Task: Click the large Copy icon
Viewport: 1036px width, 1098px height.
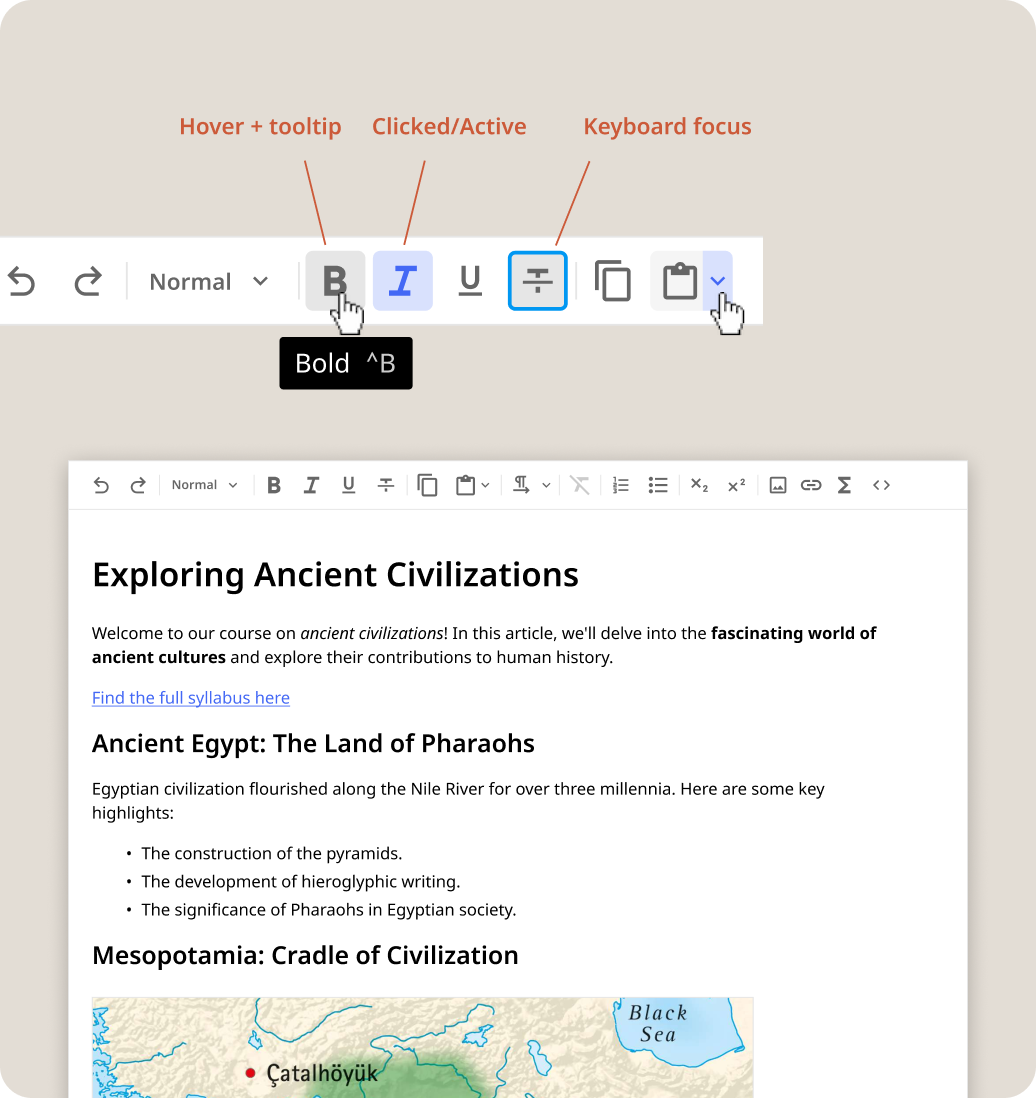Action: [613, 281]
